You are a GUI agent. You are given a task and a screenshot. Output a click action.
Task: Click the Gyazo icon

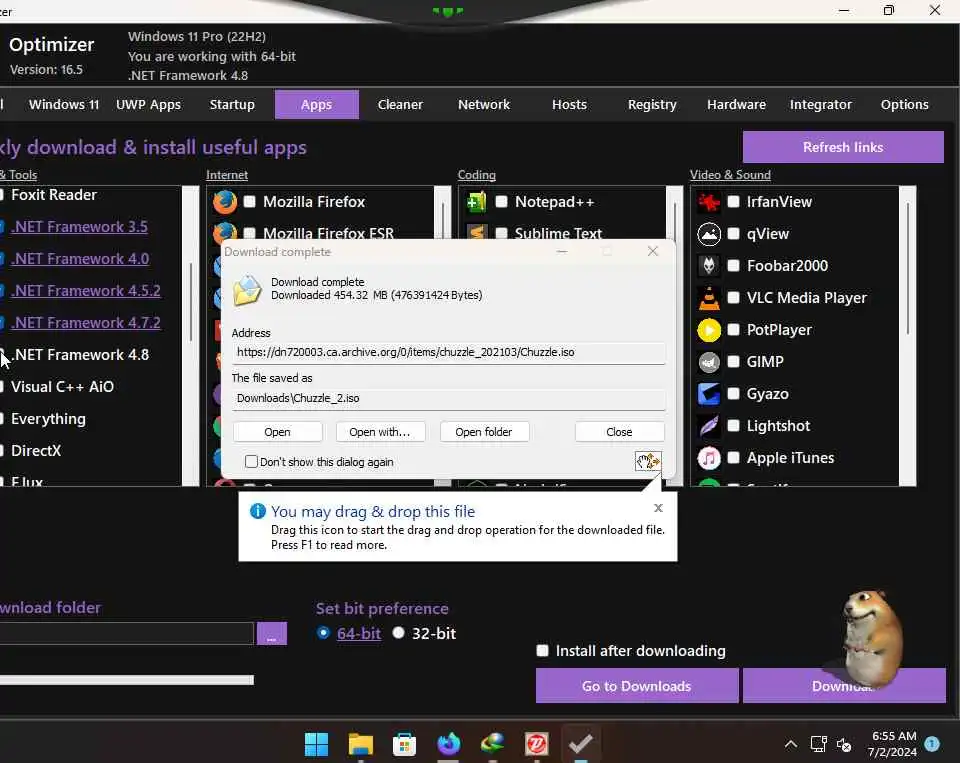coord(709,394)
